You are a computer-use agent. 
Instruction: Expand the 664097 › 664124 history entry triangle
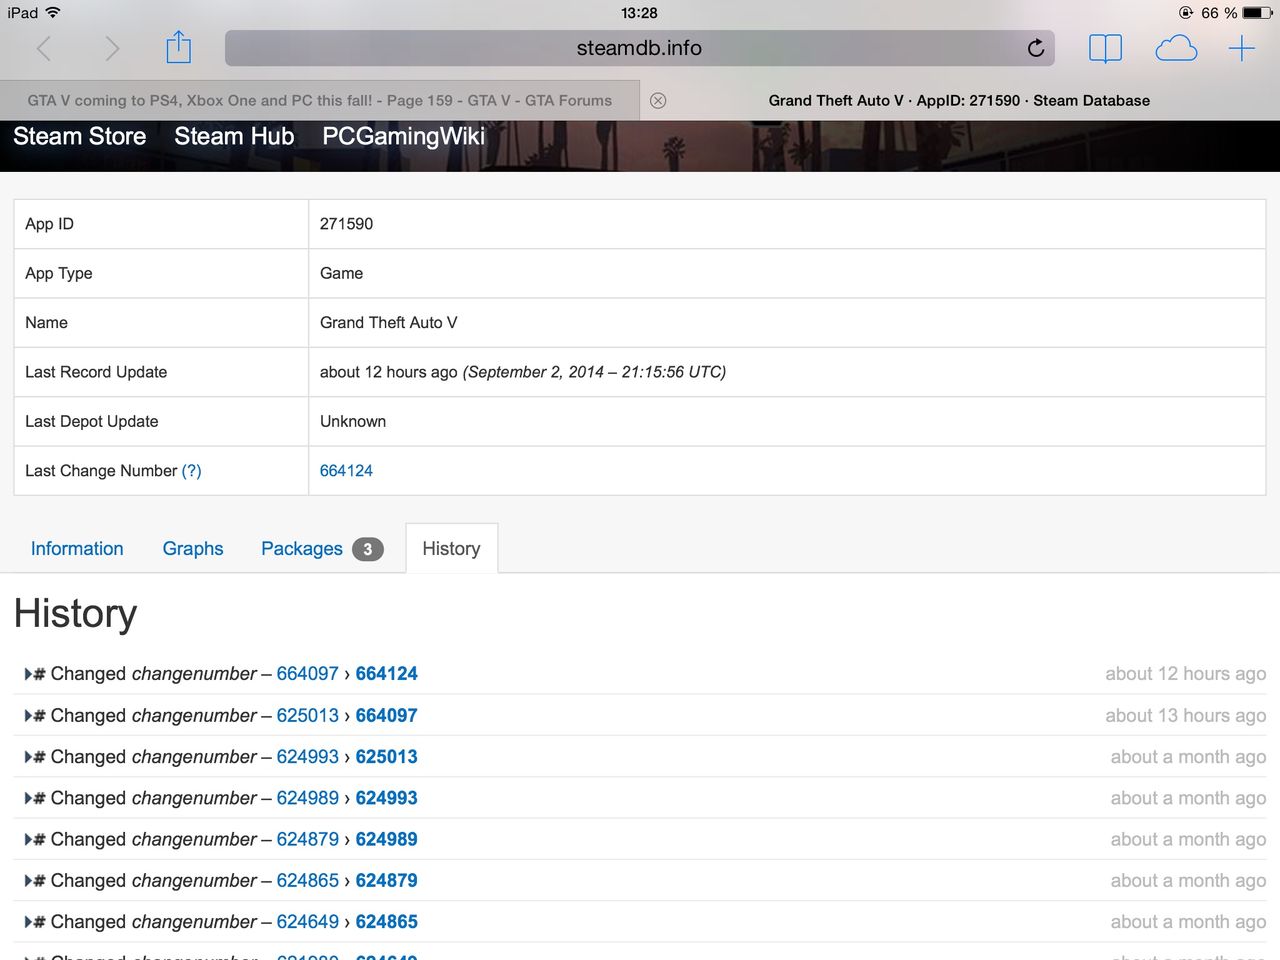coord(28,674)
